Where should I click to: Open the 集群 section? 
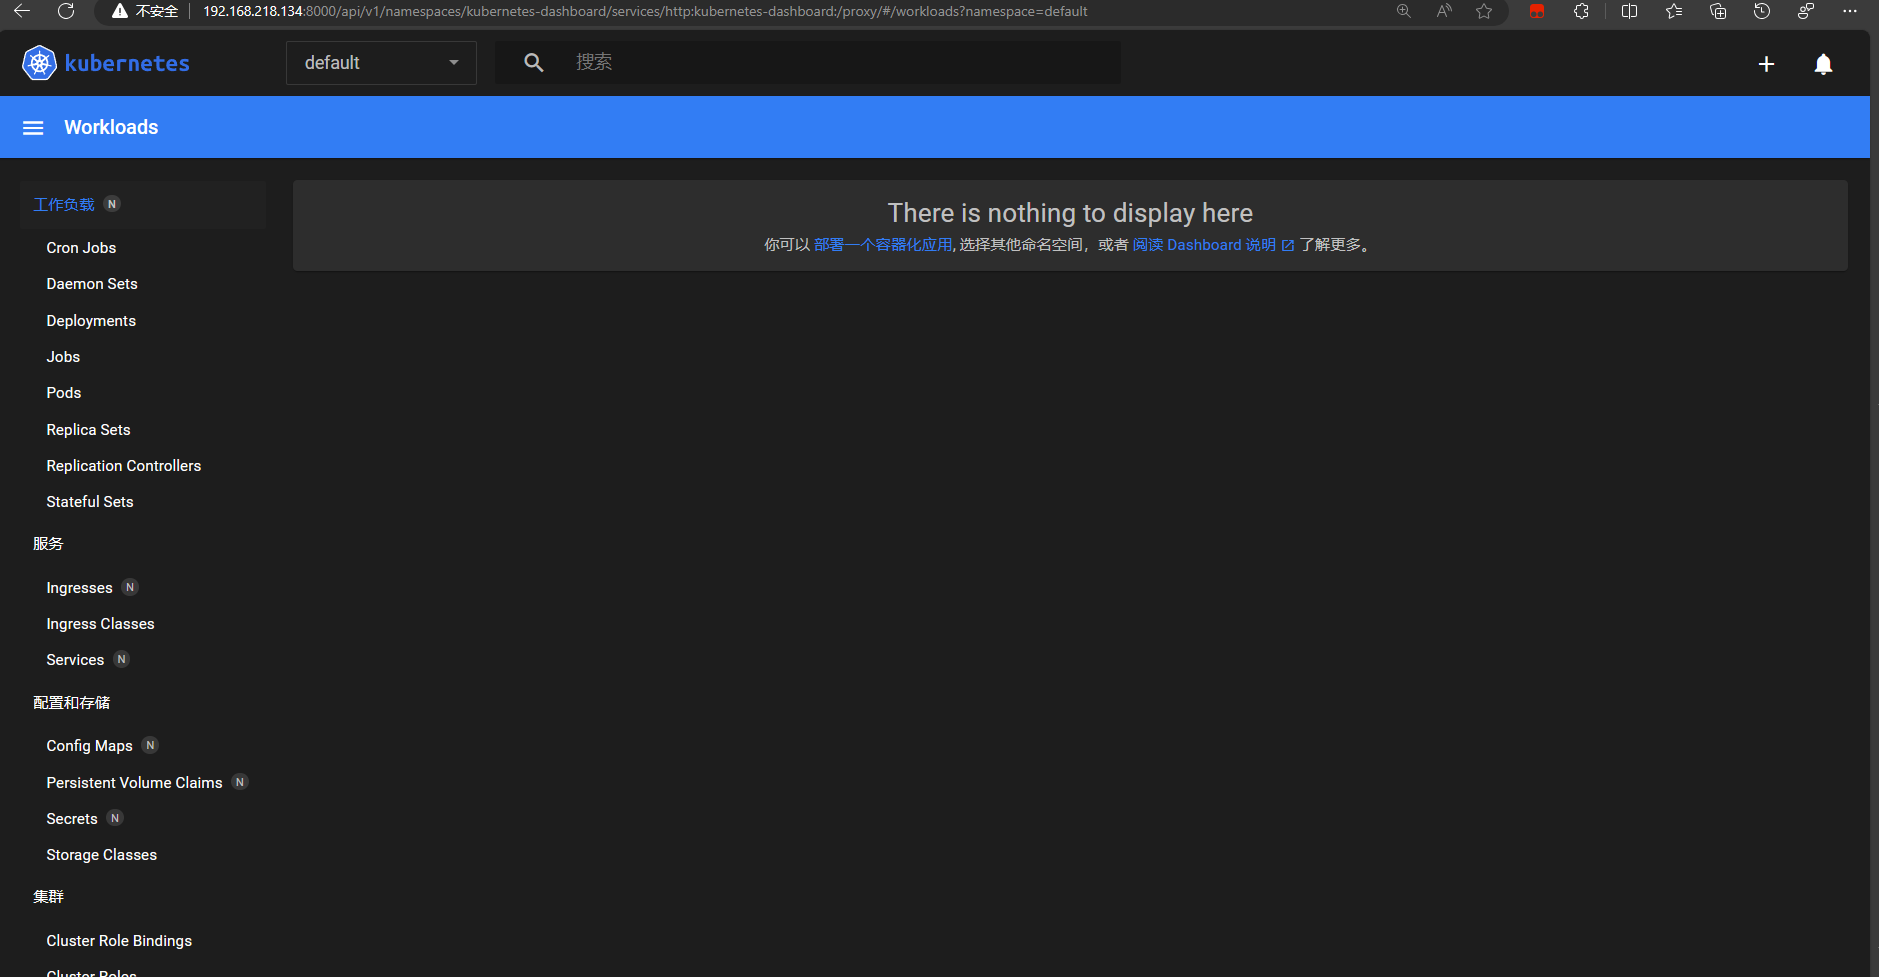[x=48, y=897]
